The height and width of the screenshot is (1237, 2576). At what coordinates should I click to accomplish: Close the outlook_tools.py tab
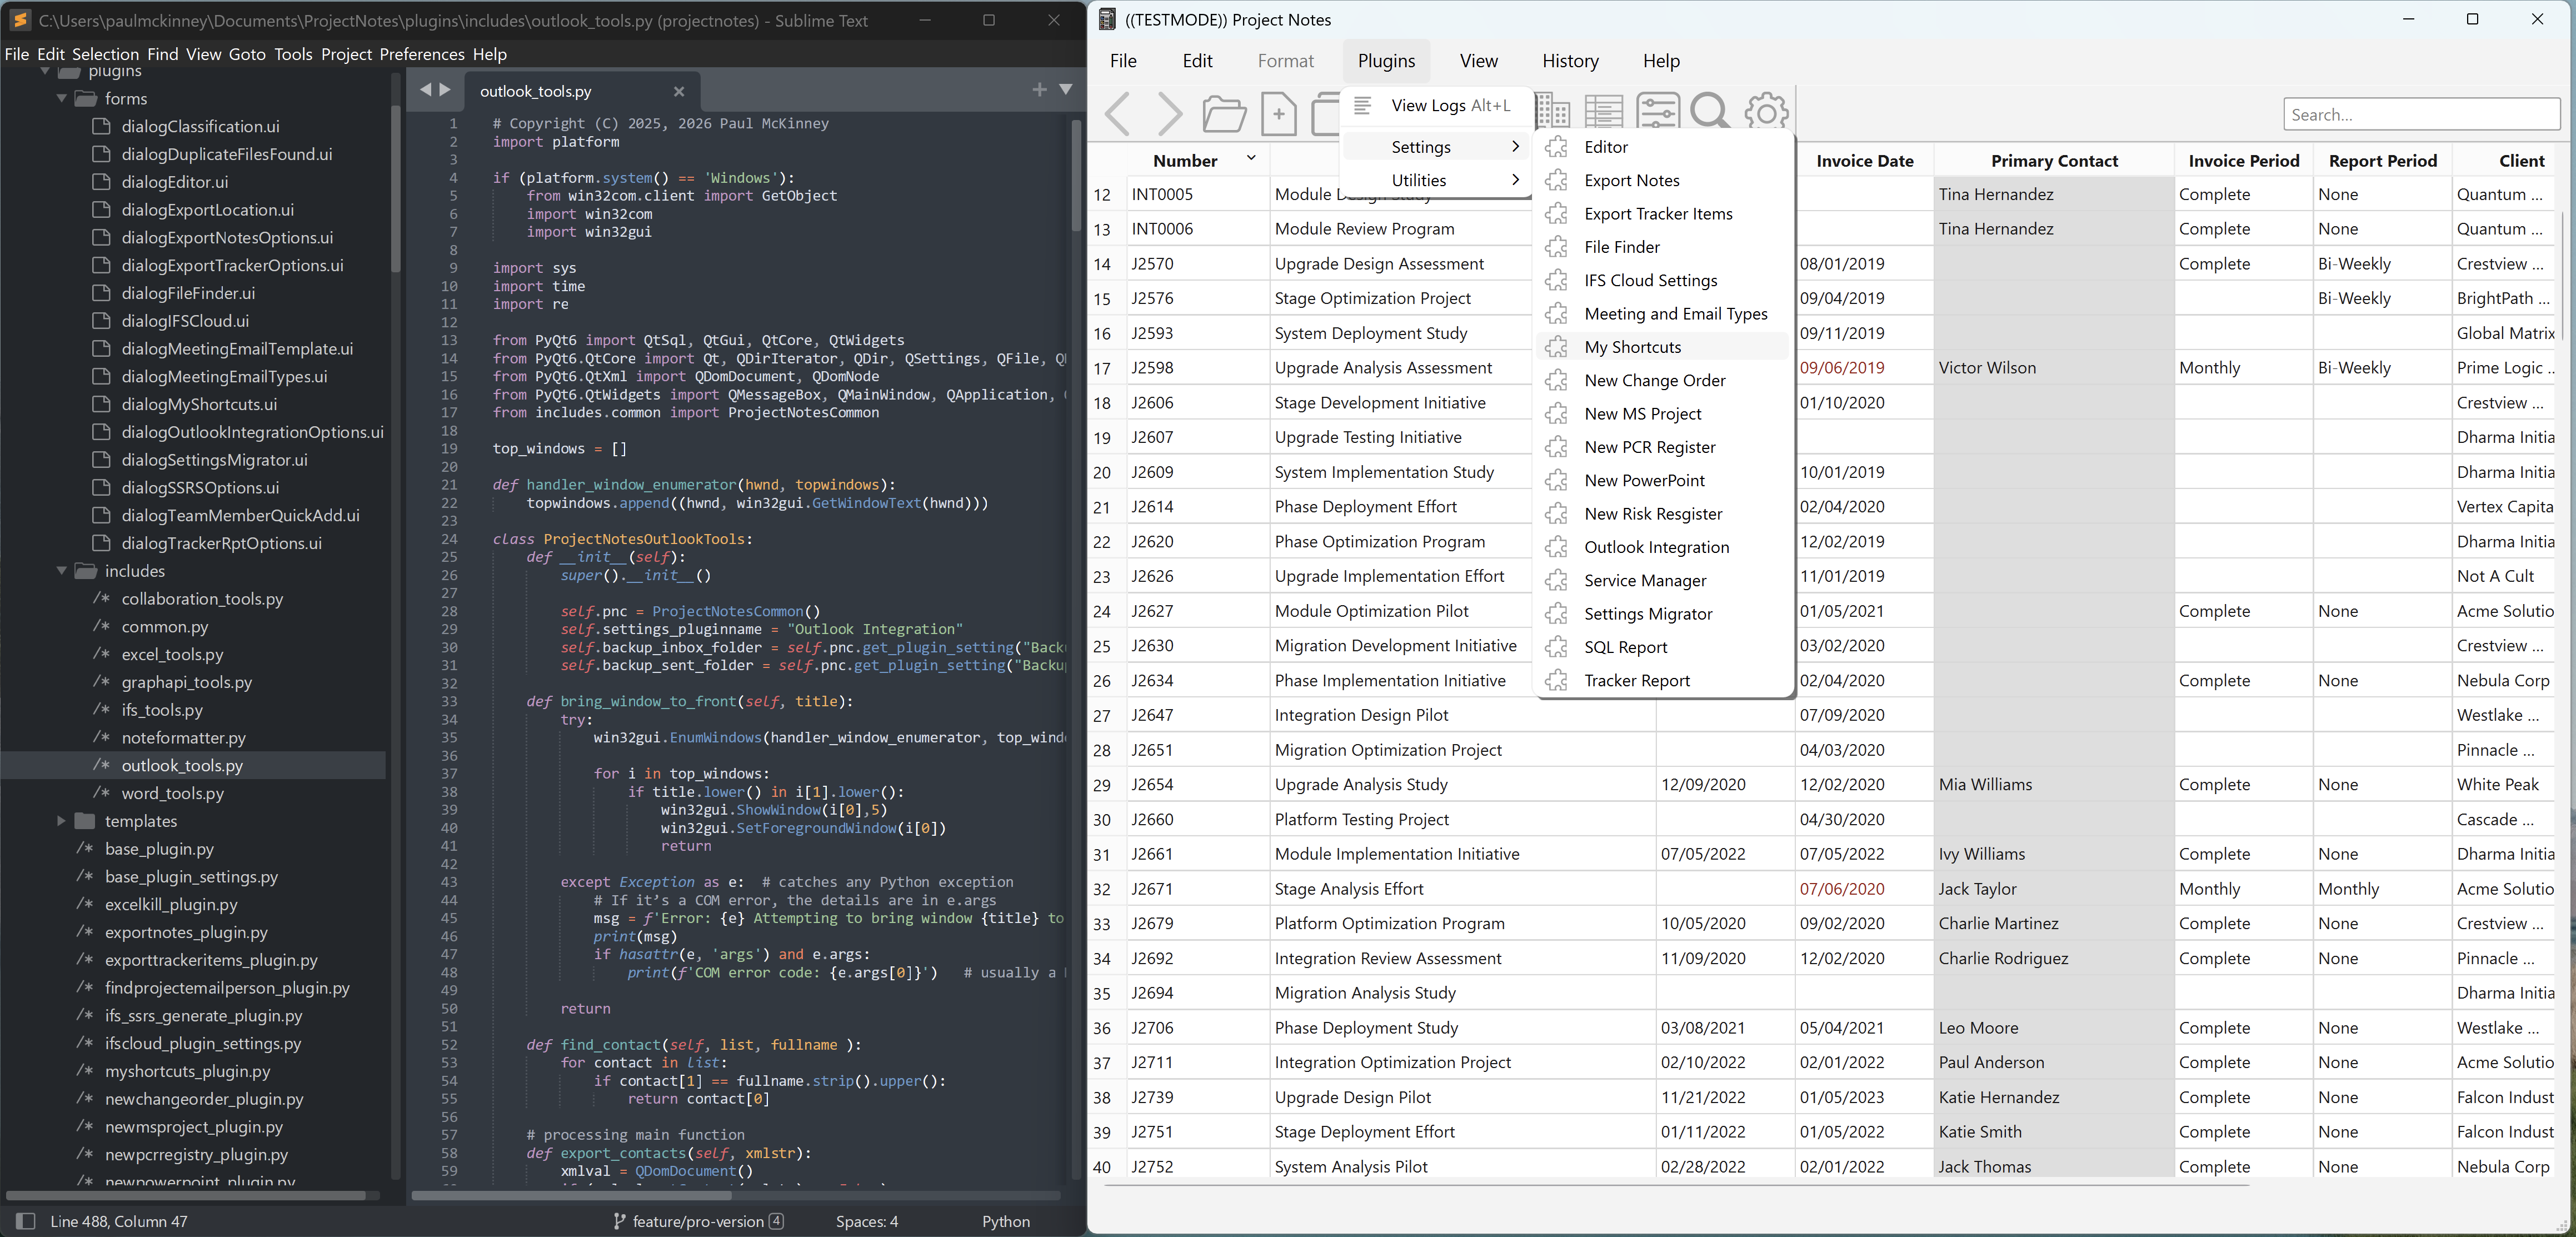click(679, 91)
